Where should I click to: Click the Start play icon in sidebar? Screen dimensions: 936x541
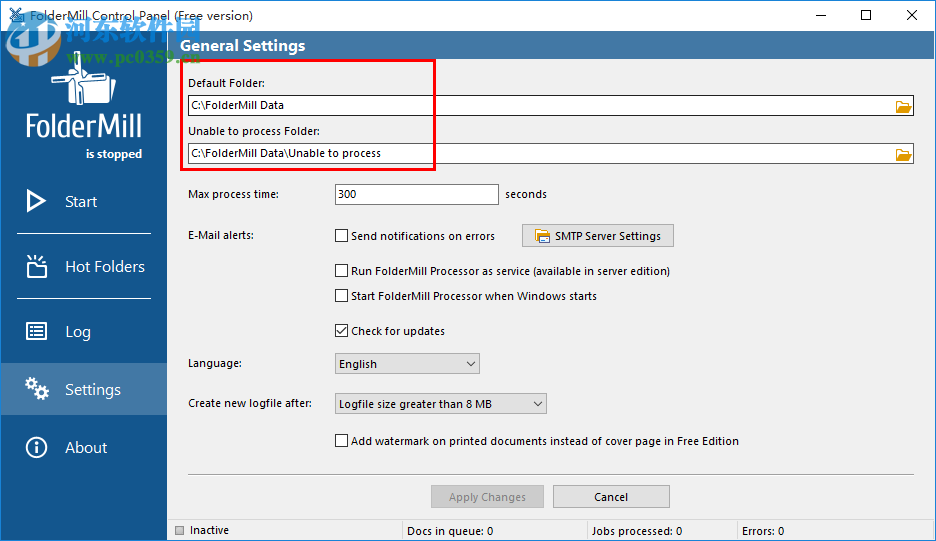[x=36, y=201]
